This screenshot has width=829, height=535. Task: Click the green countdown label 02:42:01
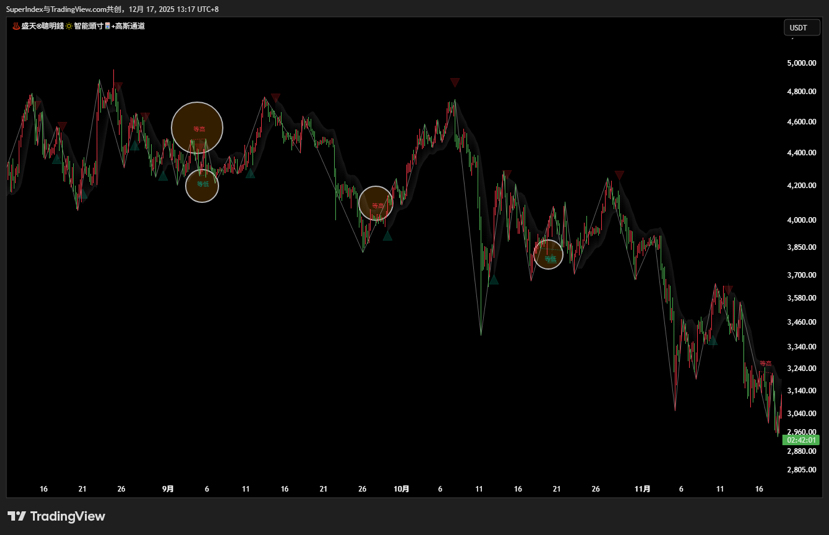801,440
